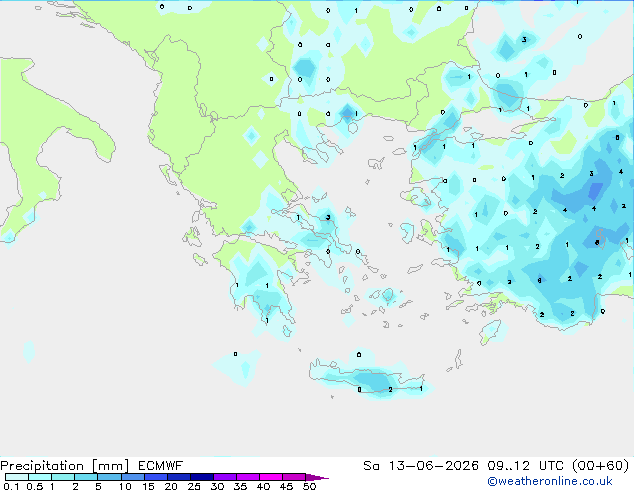Pick the 0.1–0.5 mm legend swatch
Screen dimensions: 634x490
pos(17,477)
